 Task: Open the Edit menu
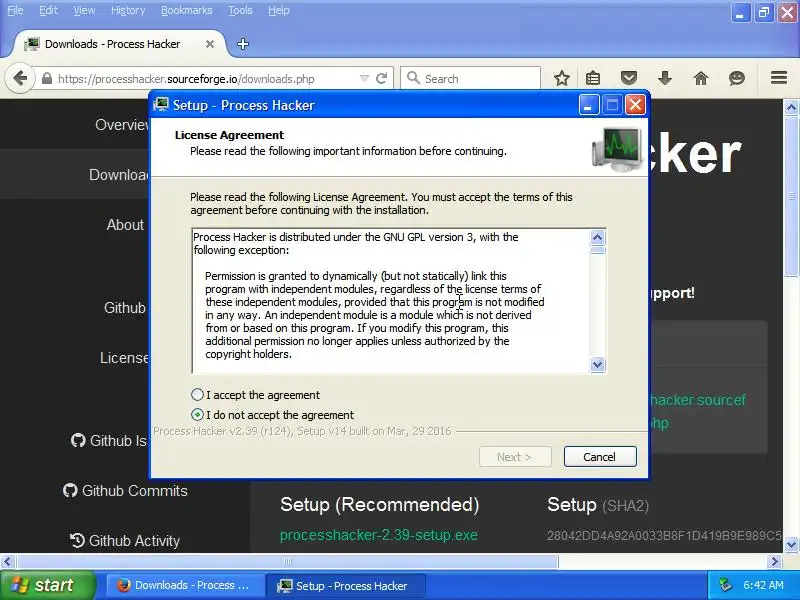click(x=48, y=10)
